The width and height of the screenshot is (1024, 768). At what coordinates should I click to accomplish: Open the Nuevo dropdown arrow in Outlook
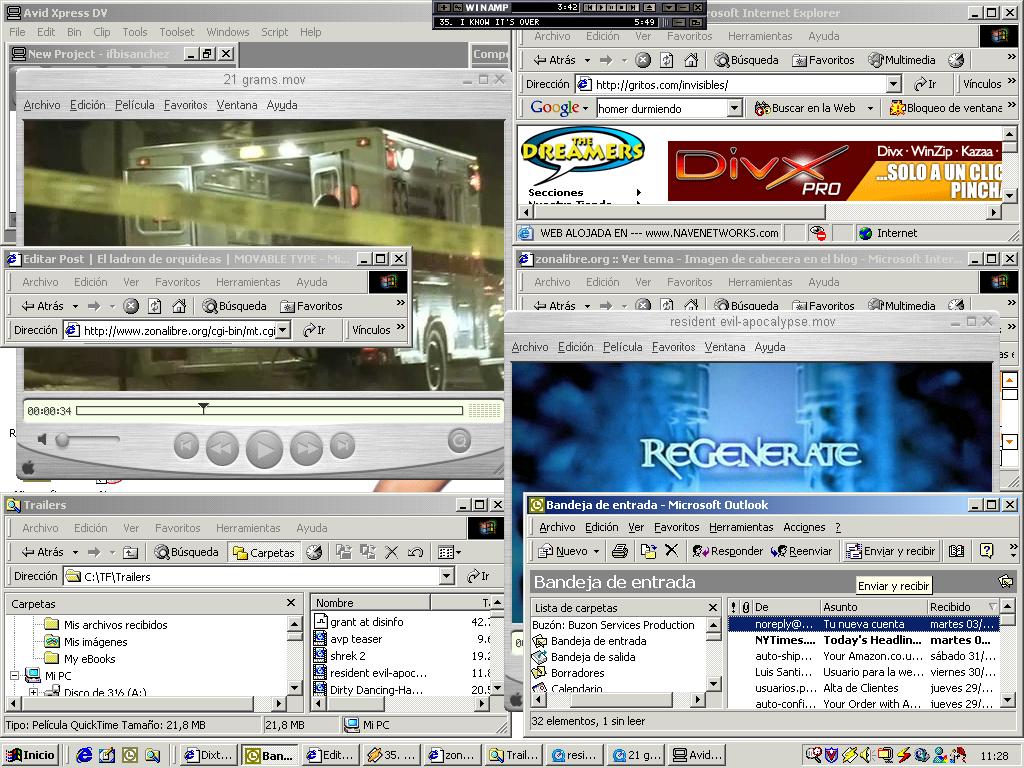tap(596, 551)
